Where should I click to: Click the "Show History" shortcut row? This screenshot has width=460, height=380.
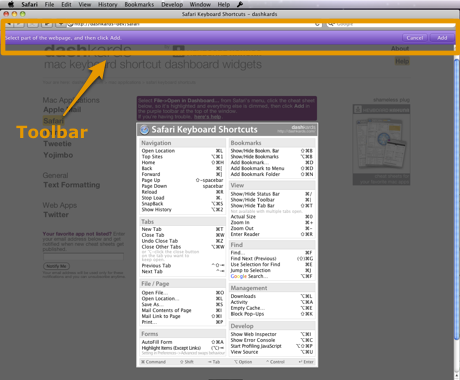(x=182, y=210)
